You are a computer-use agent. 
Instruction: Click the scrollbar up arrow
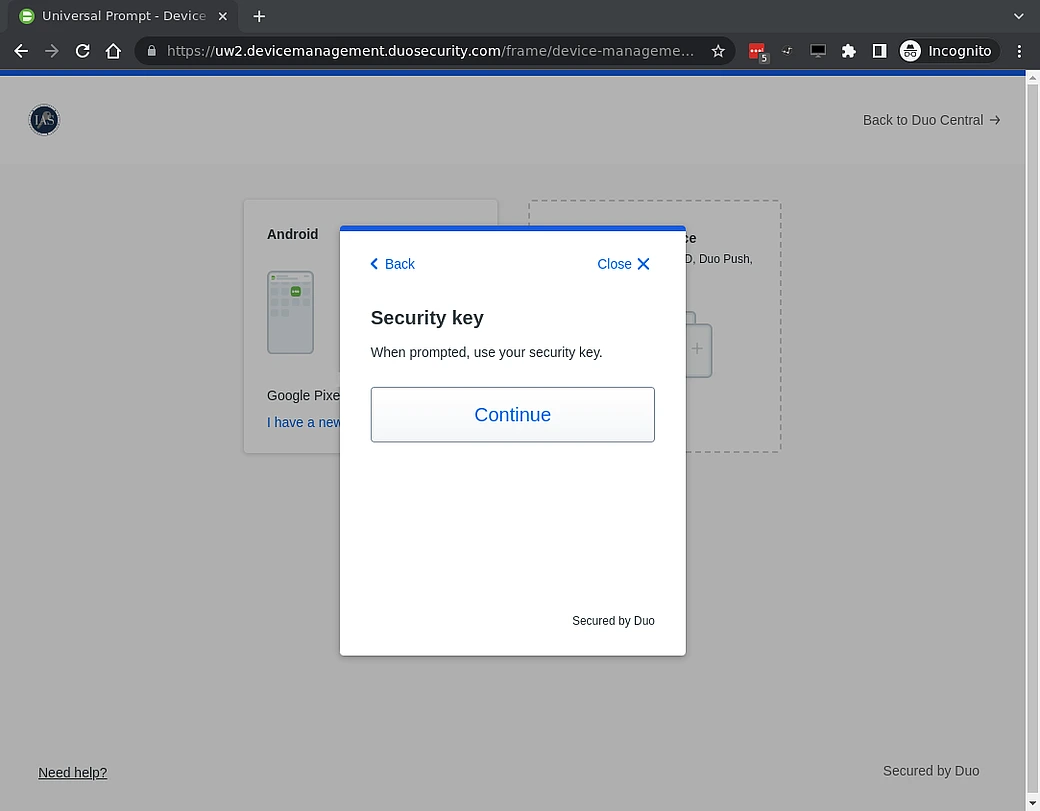coord(1033,78)
